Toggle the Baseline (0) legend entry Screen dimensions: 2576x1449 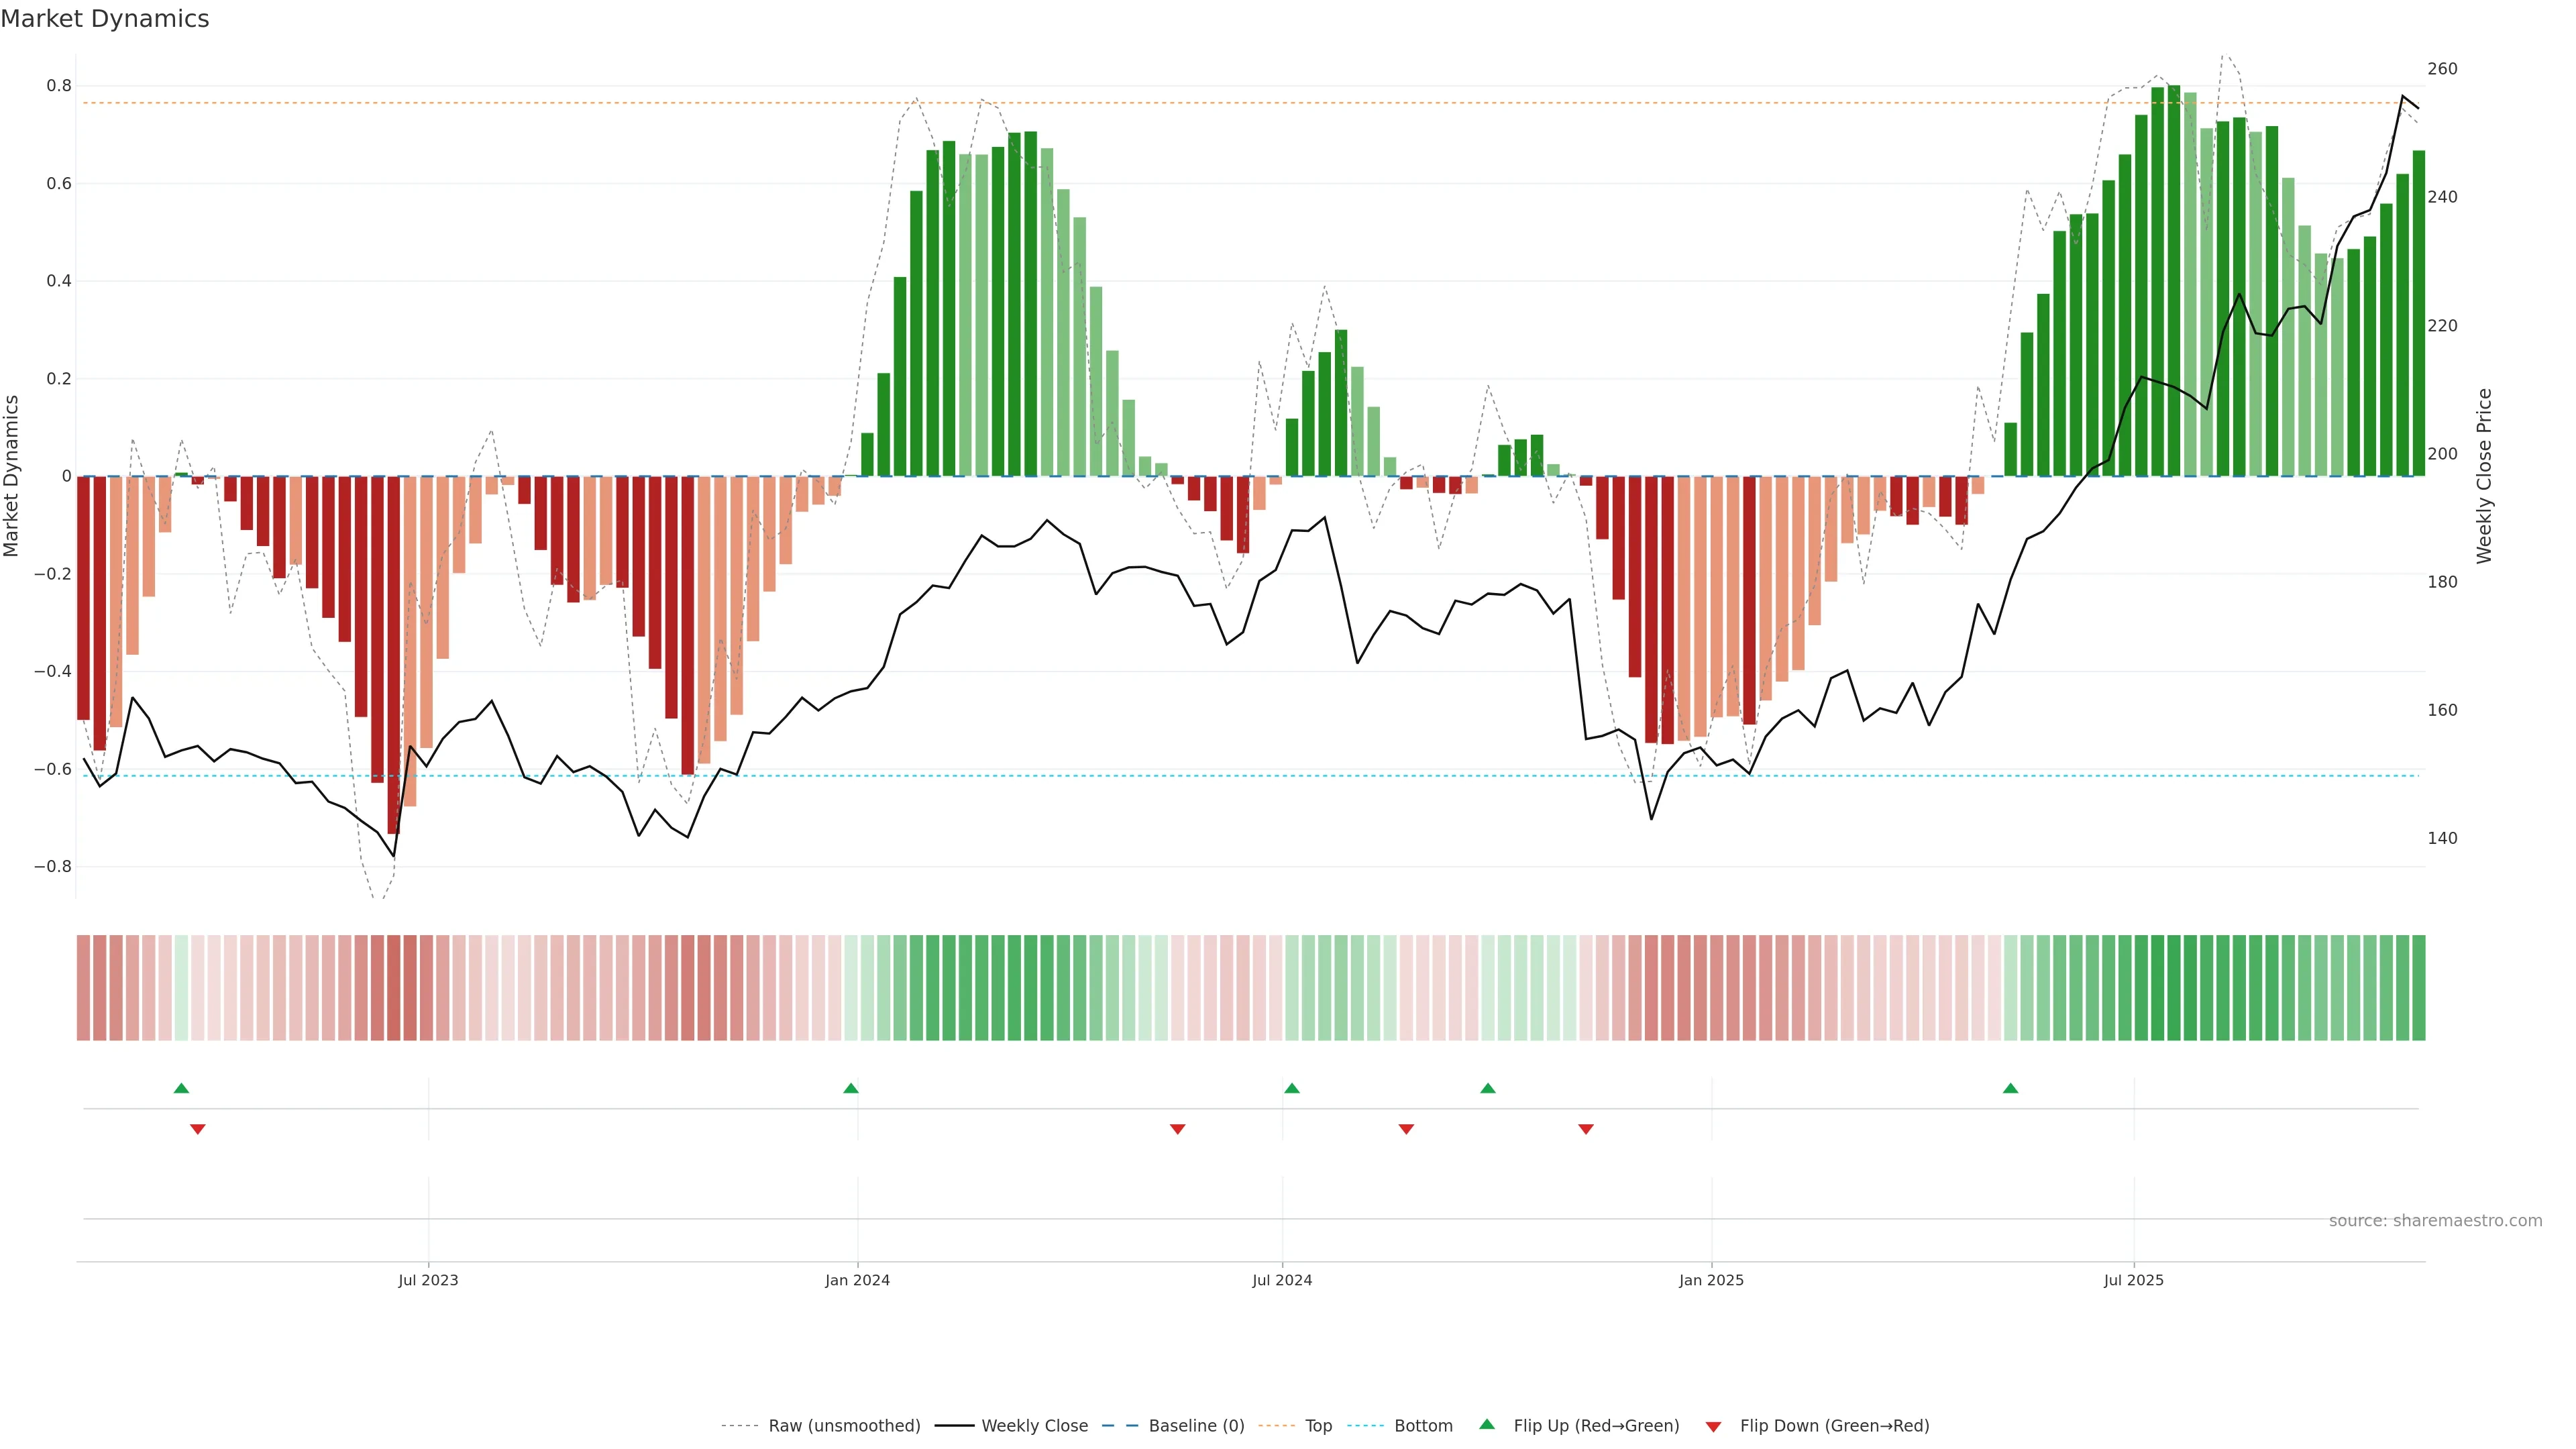point(1196,1426)
